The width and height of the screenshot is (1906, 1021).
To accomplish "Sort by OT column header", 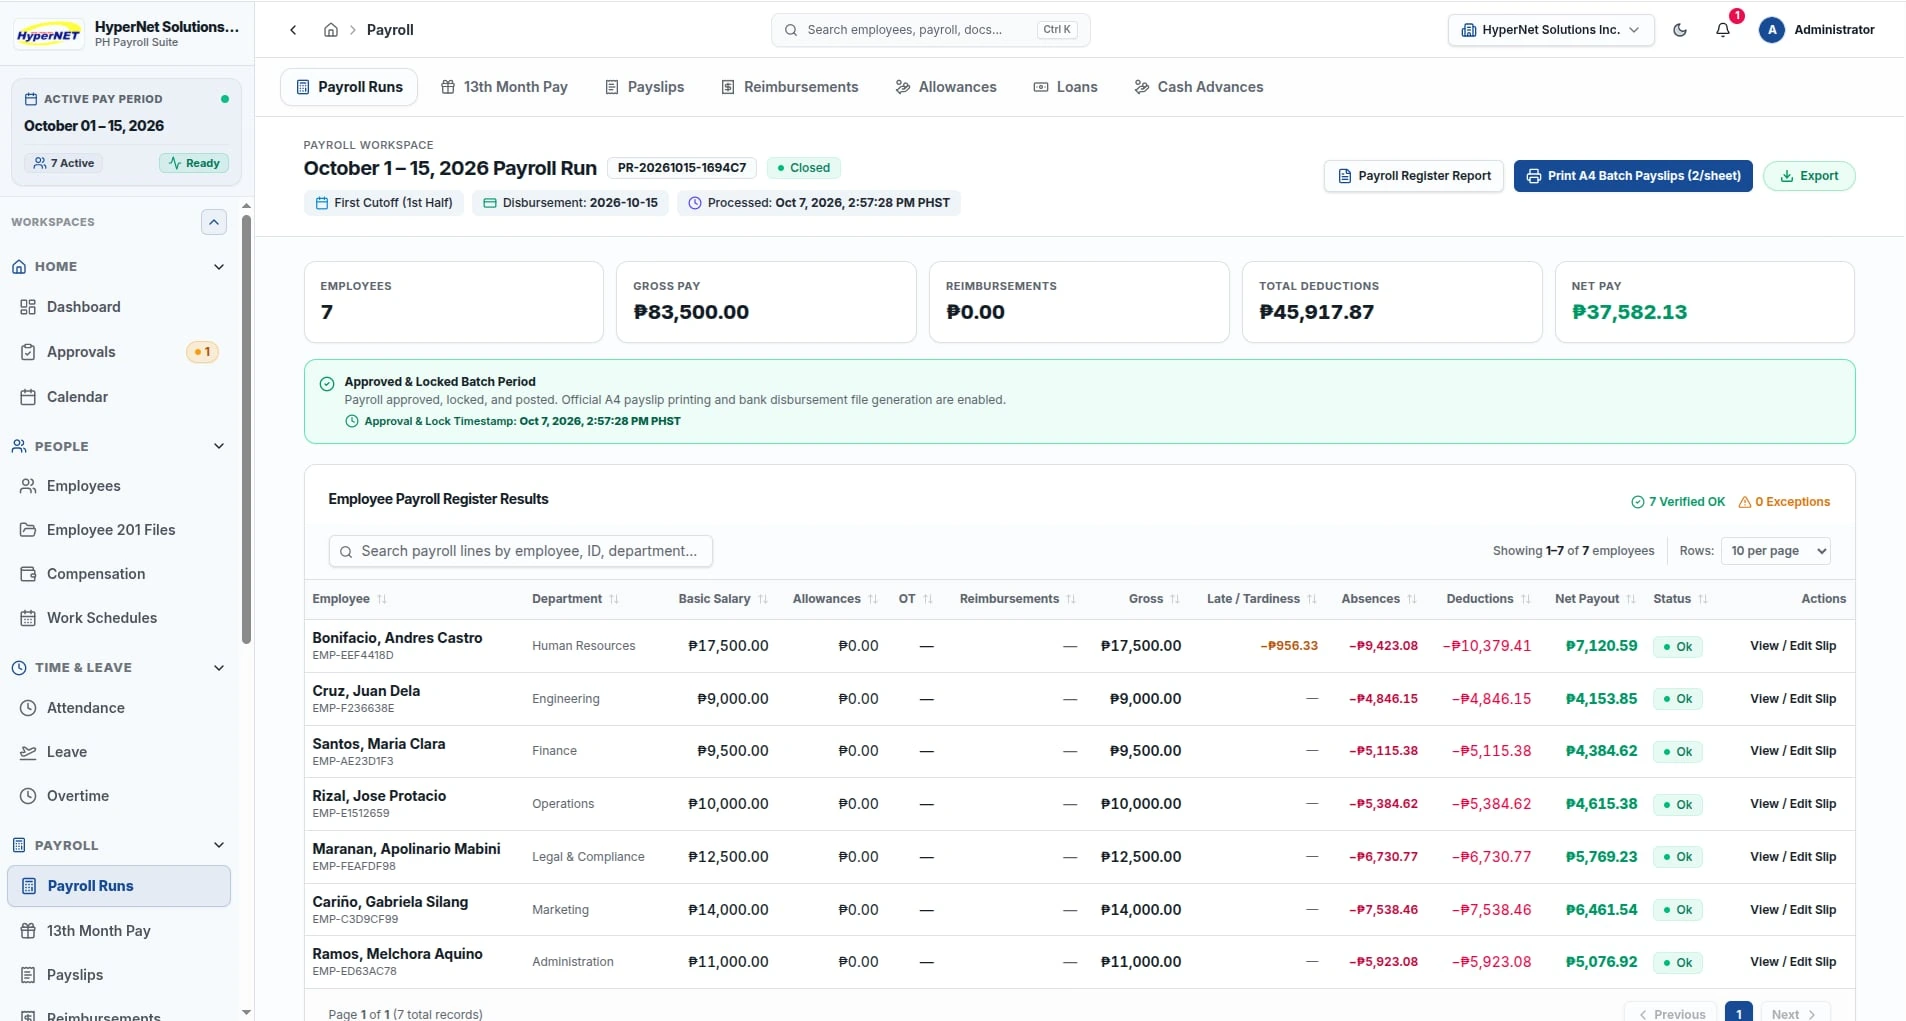I will pos(915,599).
